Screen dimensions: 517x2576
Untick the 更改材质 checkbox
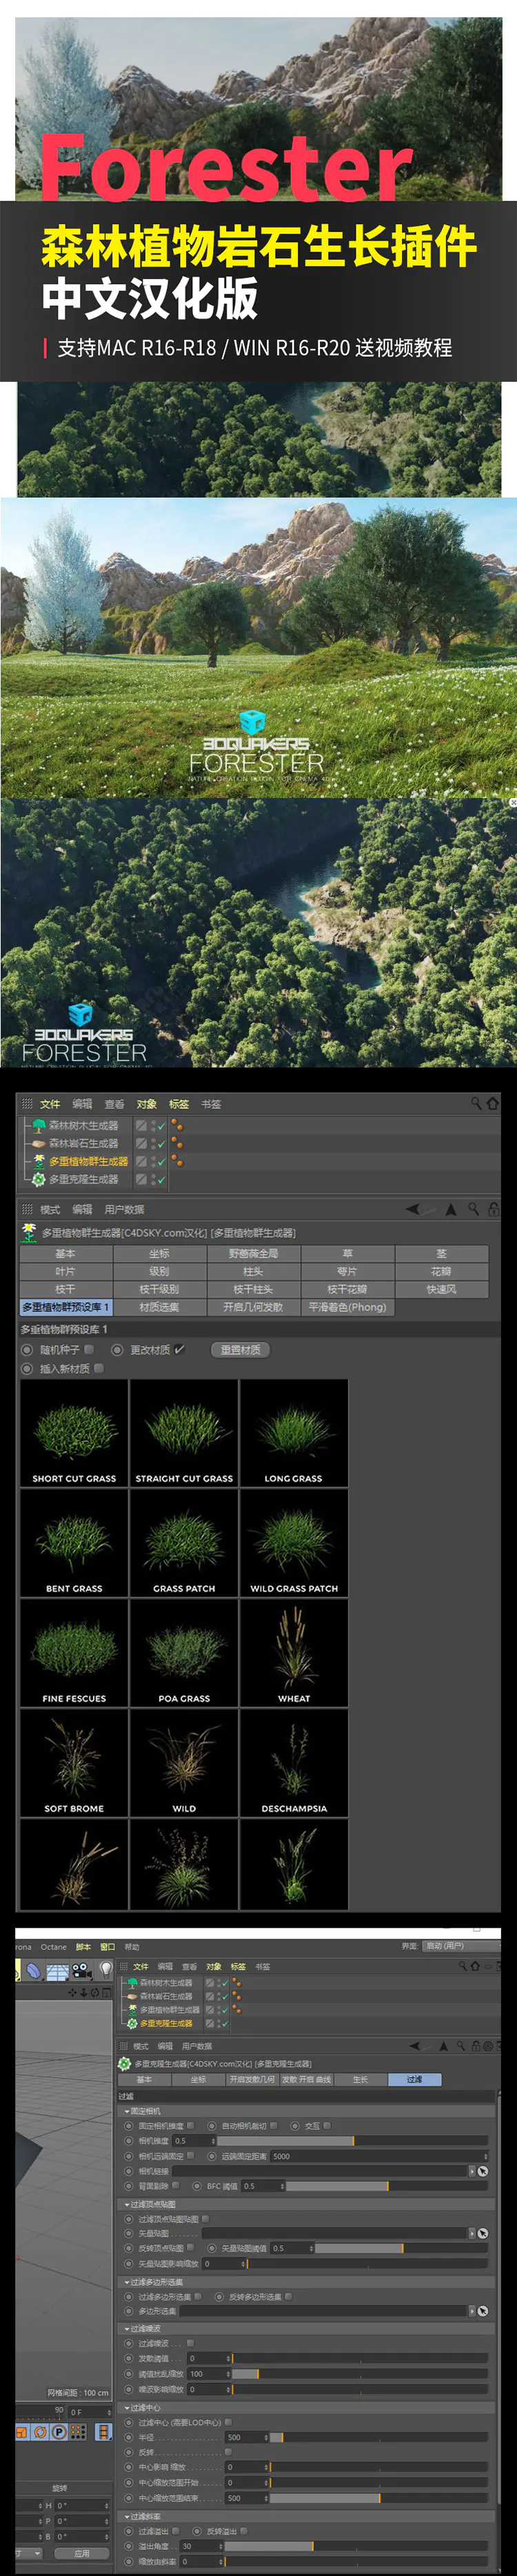(x=179, y=1349)
